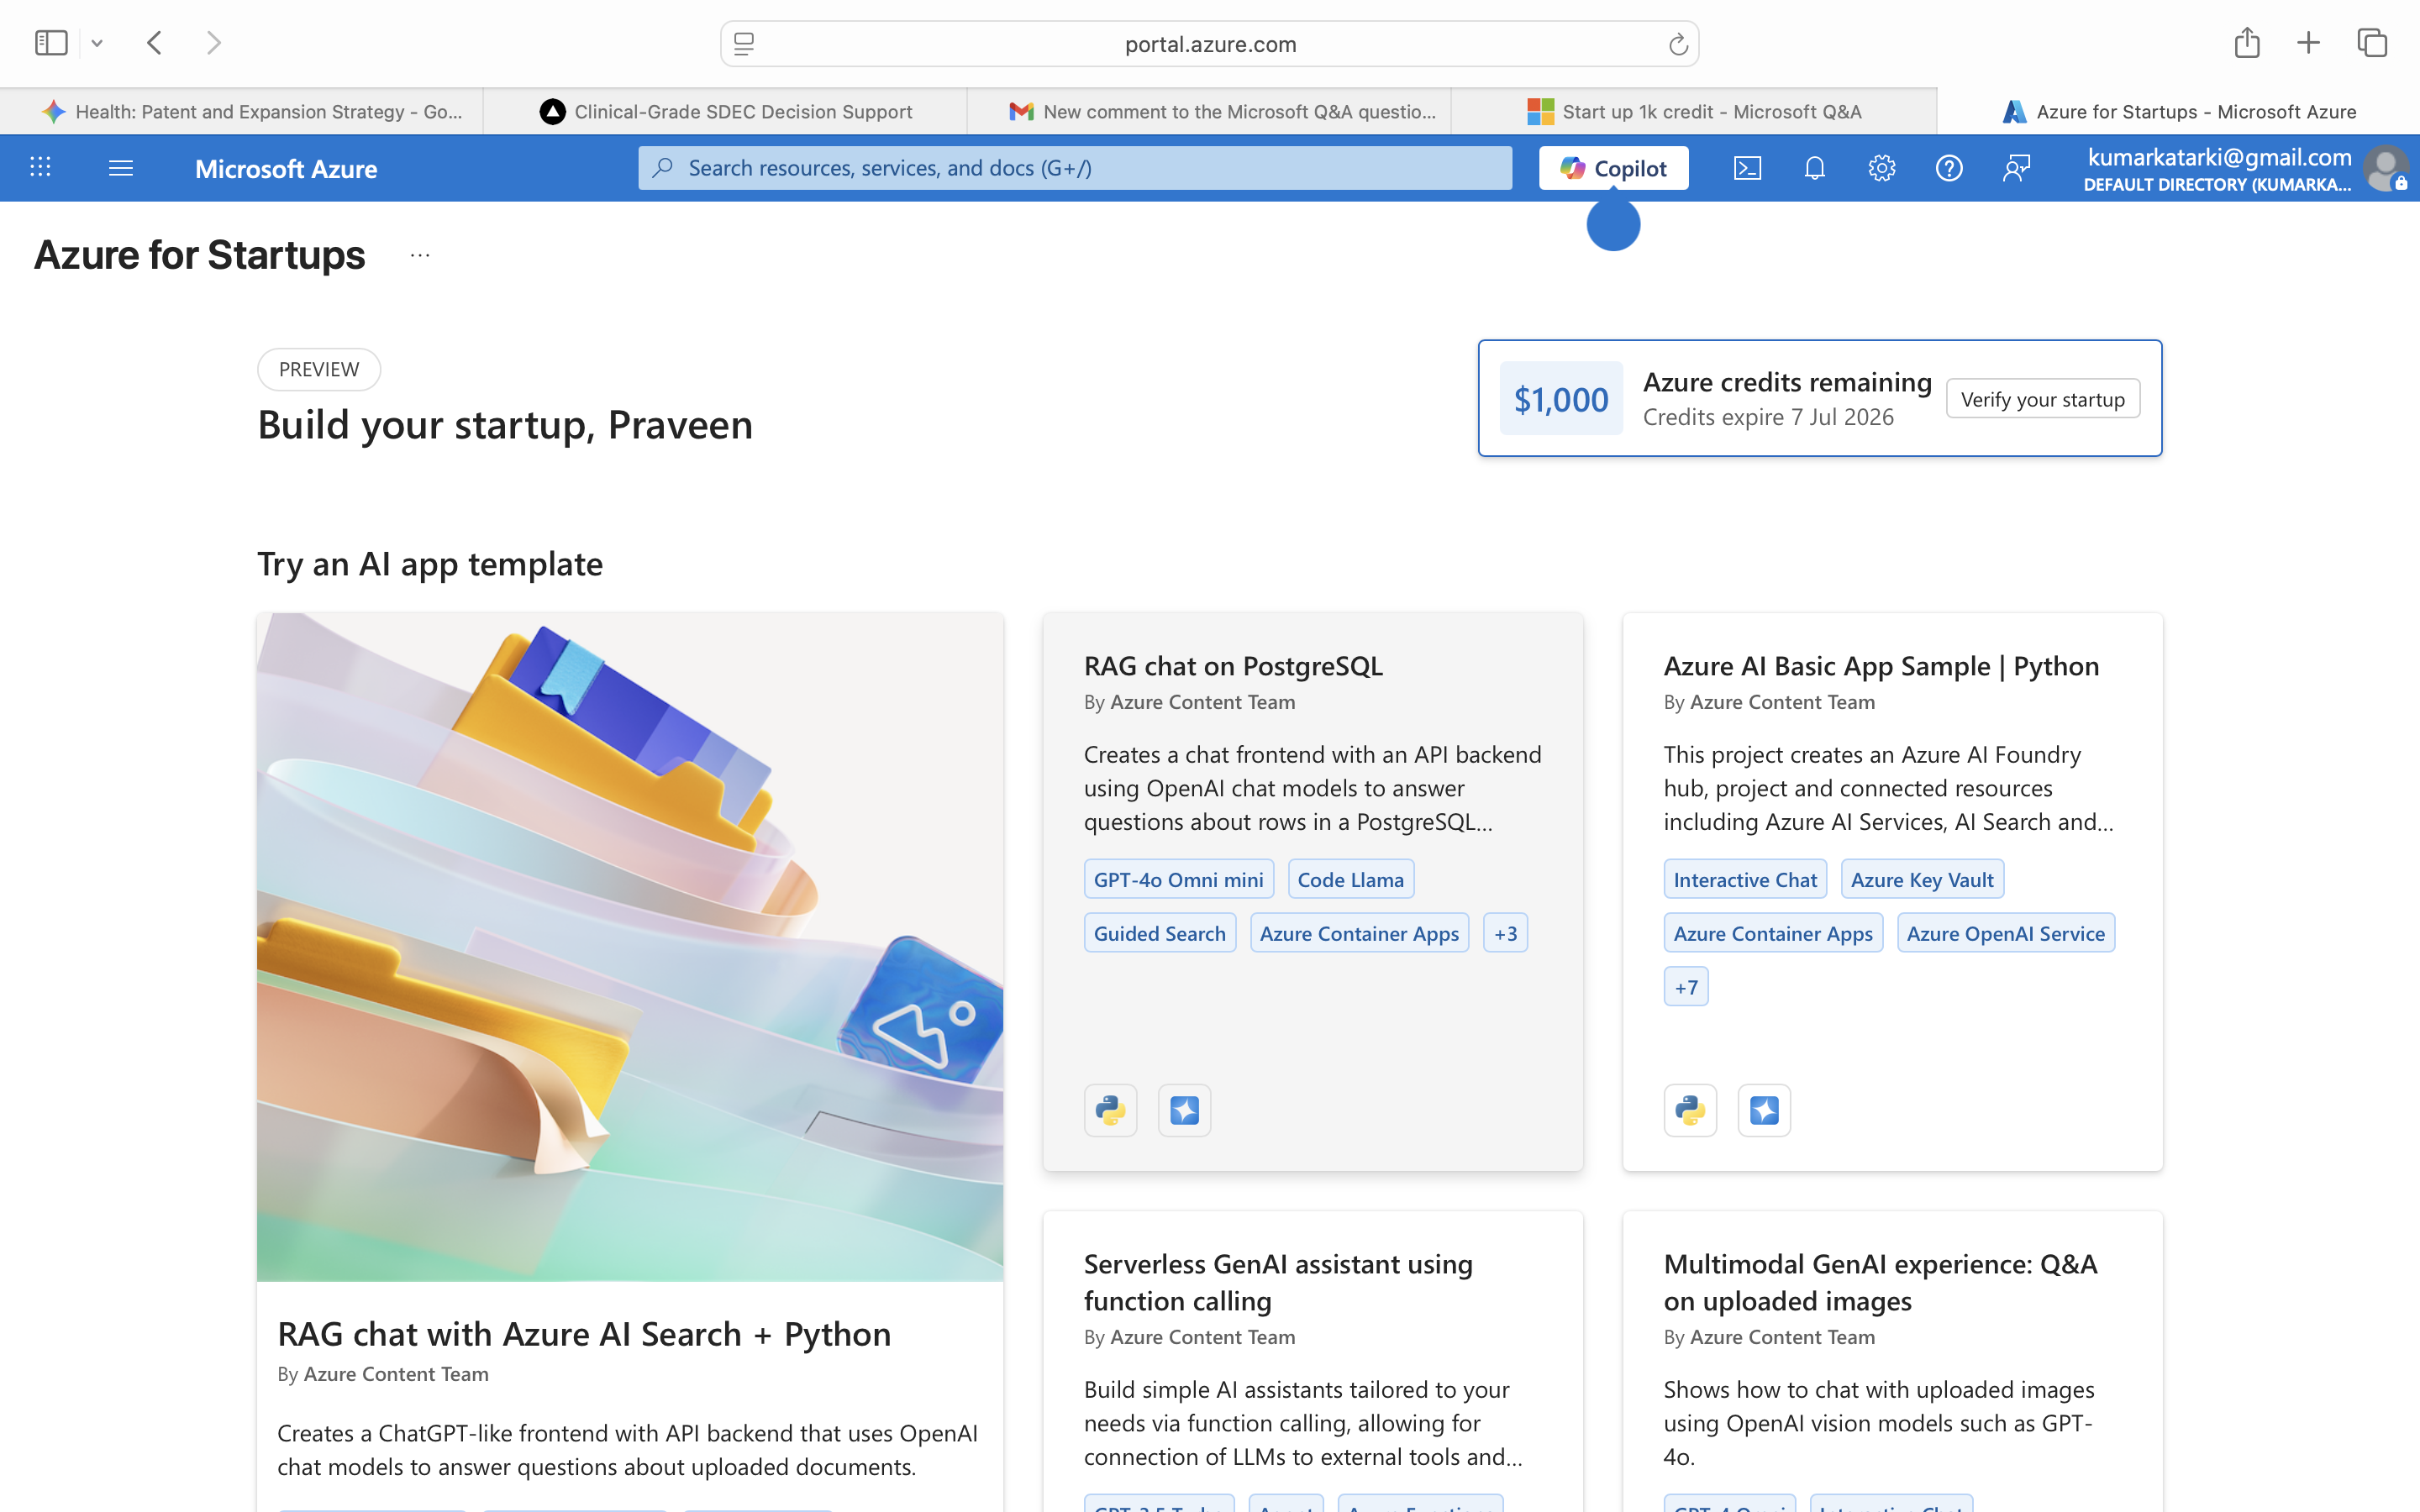This screenshot has width=2420, height=1512.
Task: Open portal settings gear icon
Action: click(1881, 168)
